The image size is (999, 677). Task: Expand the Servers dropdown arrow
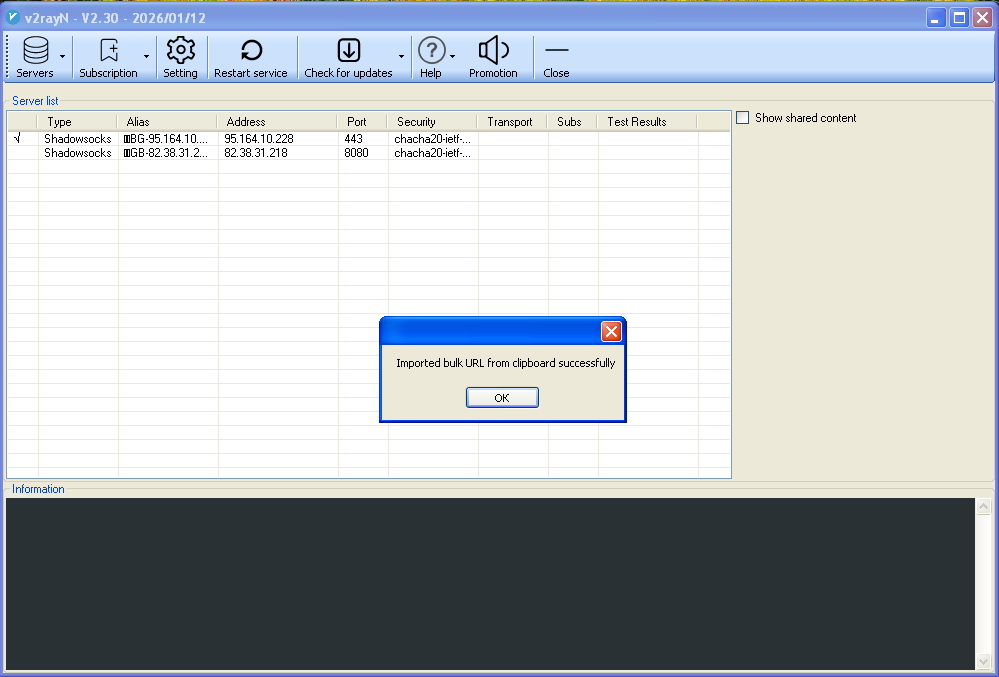(62, 57)
